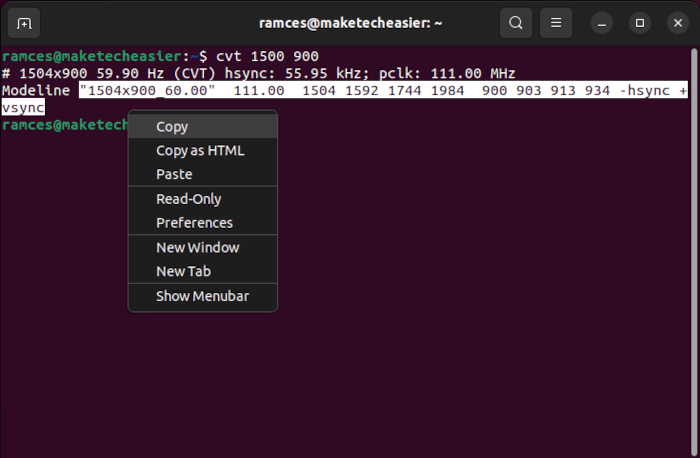
Task: Click the 'hsync: 55.95 kHz;' text
Action: 297,74
